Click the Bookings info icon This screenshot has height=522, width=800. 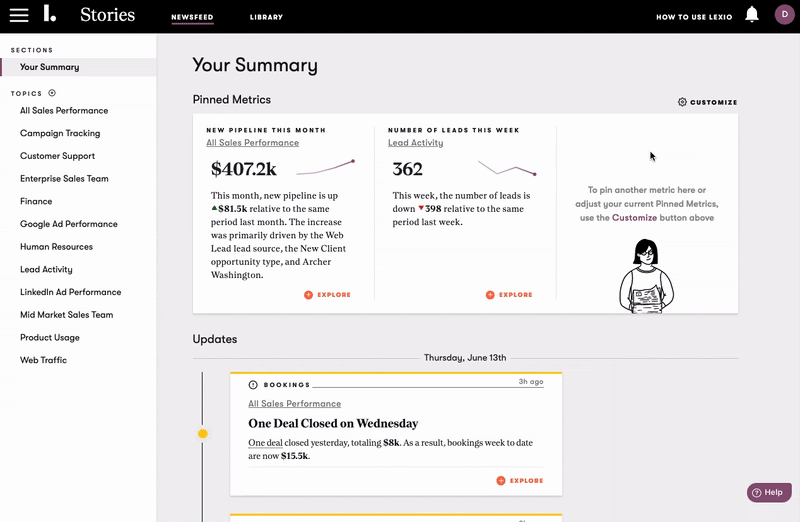pyautogui.click(x=253, y=385)
